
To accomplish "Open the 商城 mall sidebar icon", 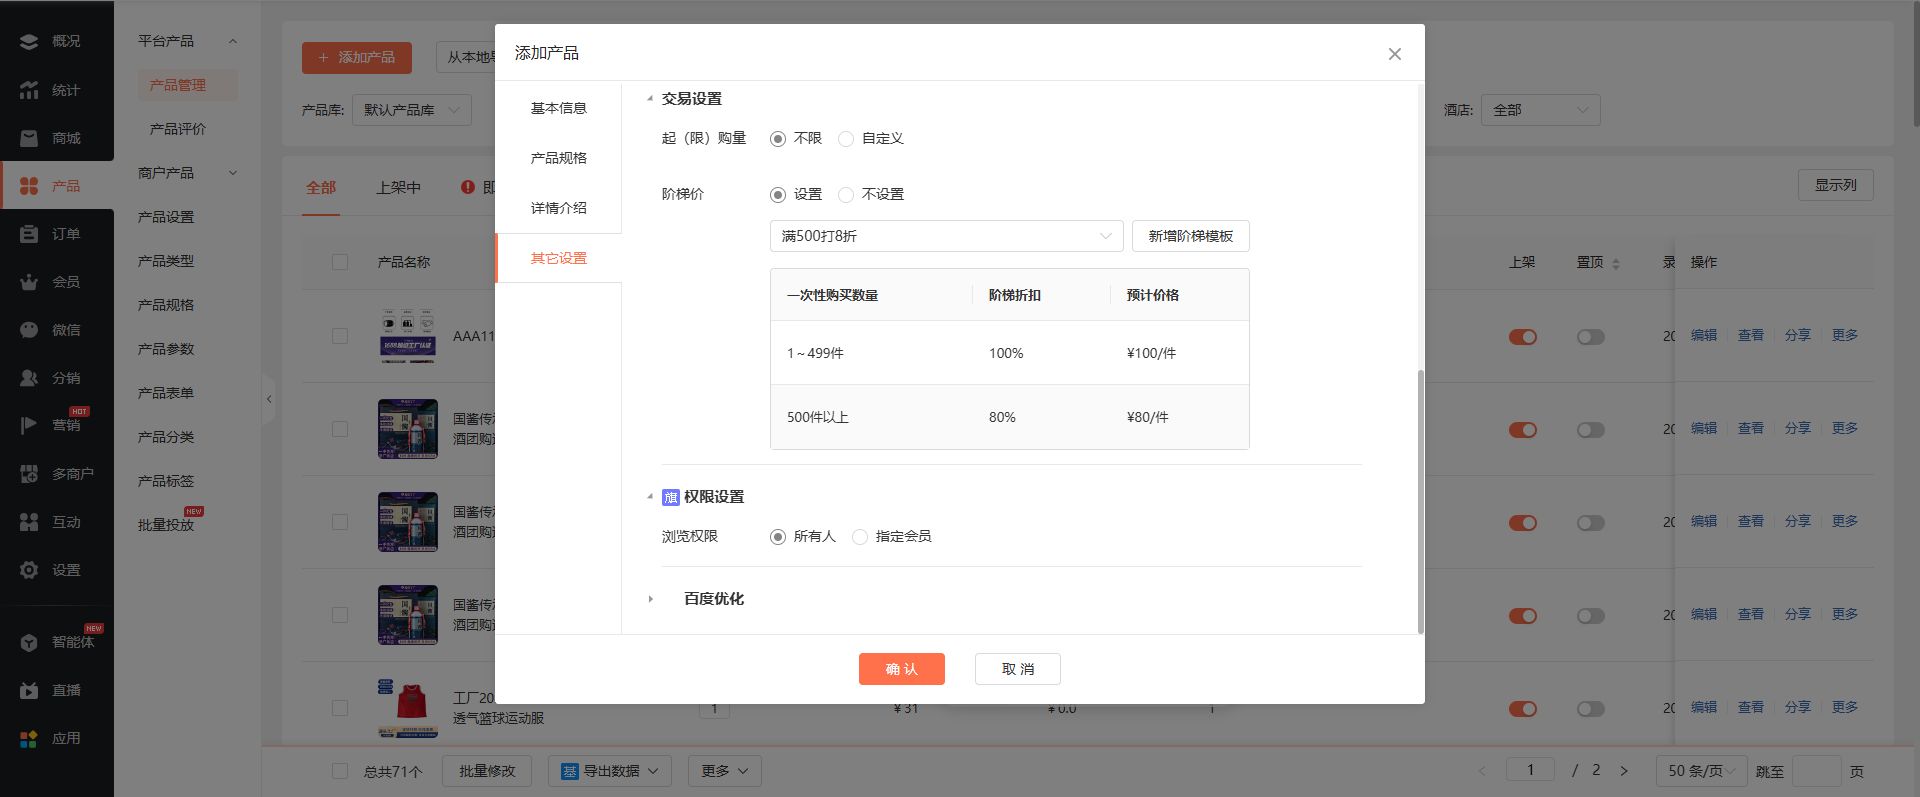I will [29, 138].
